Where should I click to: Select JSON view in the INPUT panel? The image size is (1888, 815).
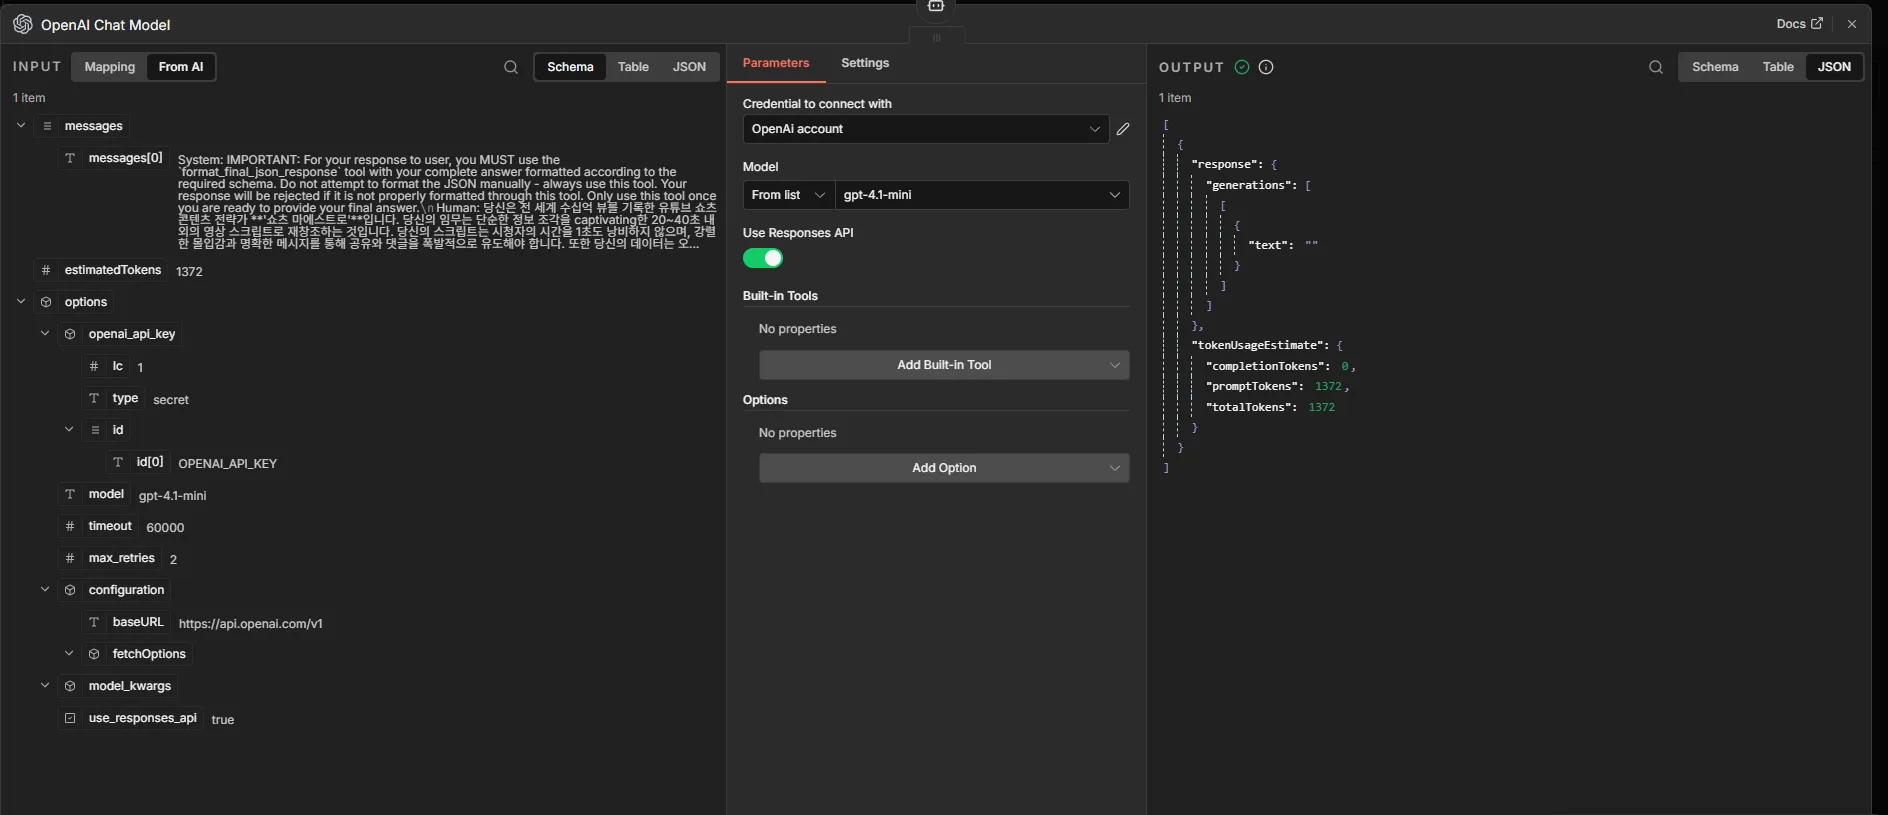689,67
